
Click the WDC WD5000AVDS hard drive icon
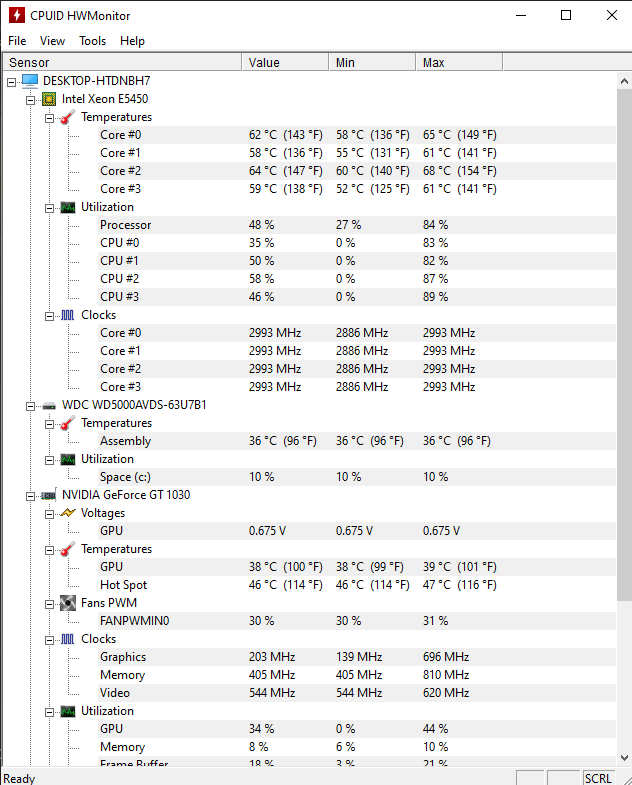click(49, 406)
